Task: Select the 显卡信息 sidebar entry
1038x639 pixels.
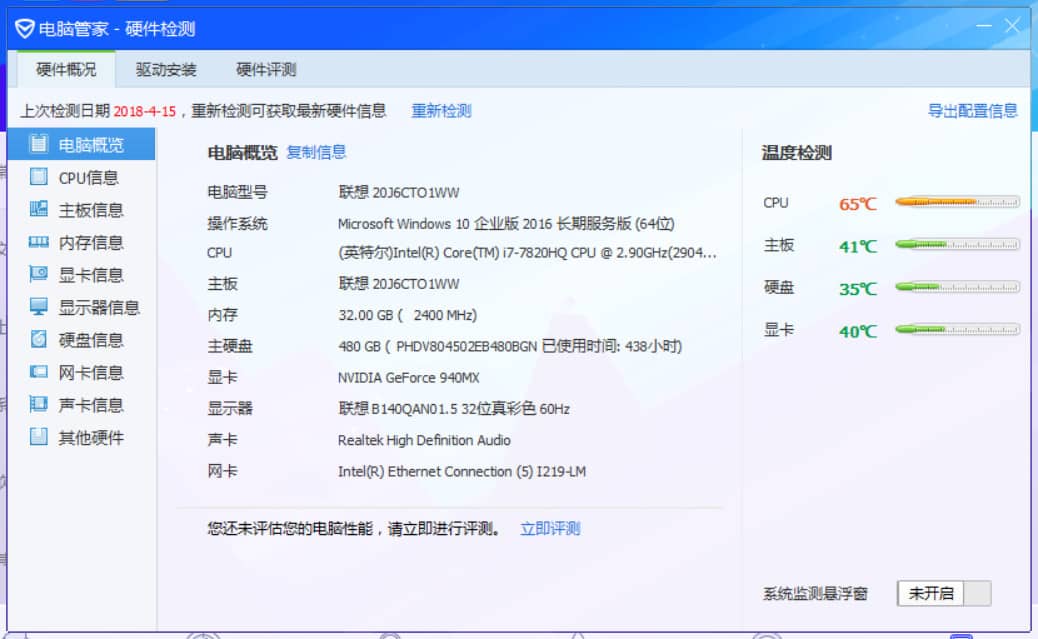Action: pos(81,275)
